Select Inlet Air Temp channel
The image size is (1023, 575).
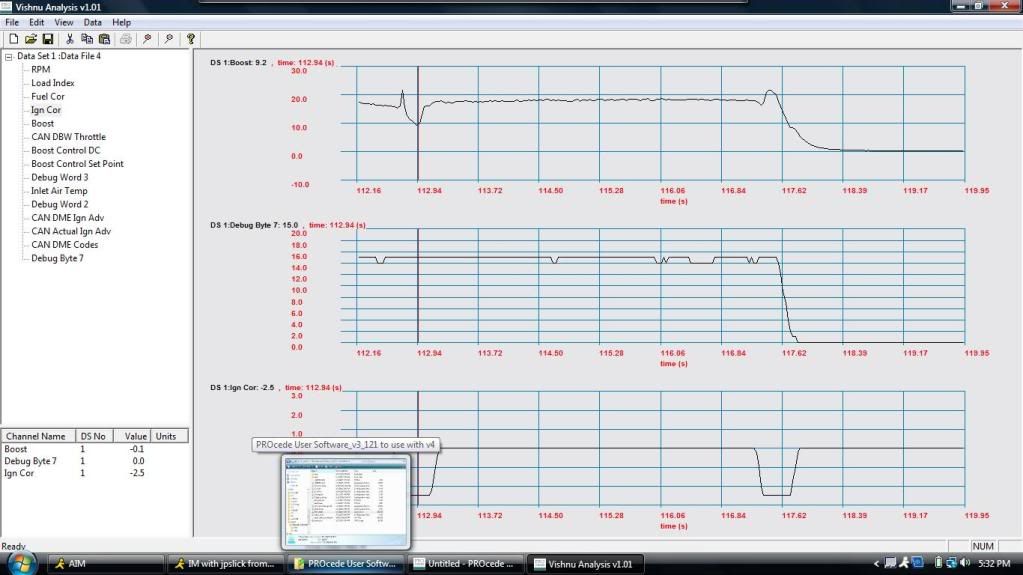pyautogui.click(x=60, y=191)
